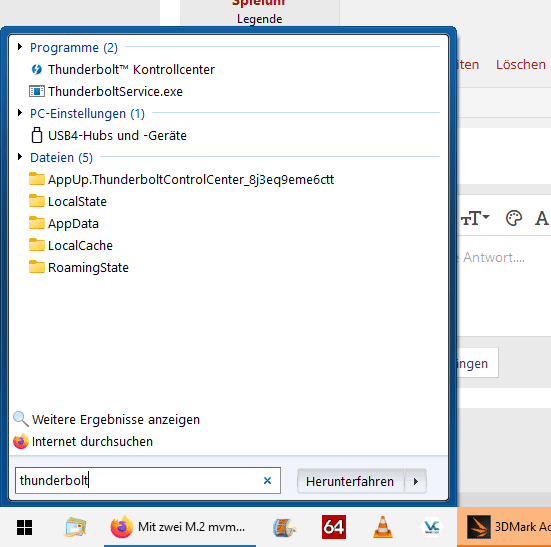Collapse the PC-Einstellungen (1) group arrow
The width and height of the screenshot is (551, 547).
(x=20, y=113)
